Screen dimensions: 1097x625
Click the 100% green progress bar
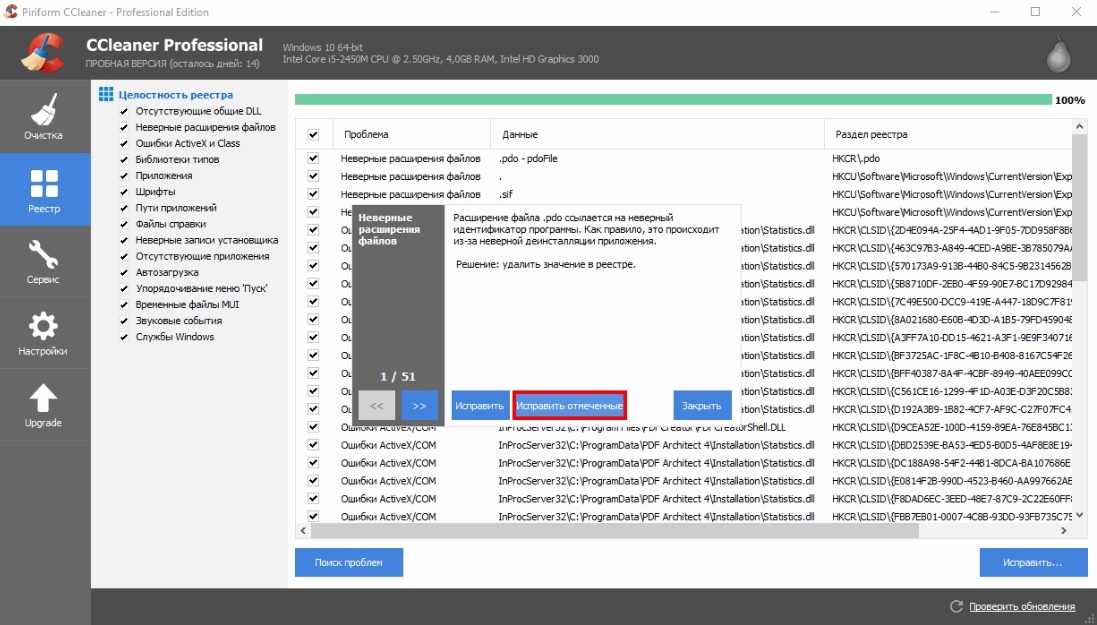[672, 100]
